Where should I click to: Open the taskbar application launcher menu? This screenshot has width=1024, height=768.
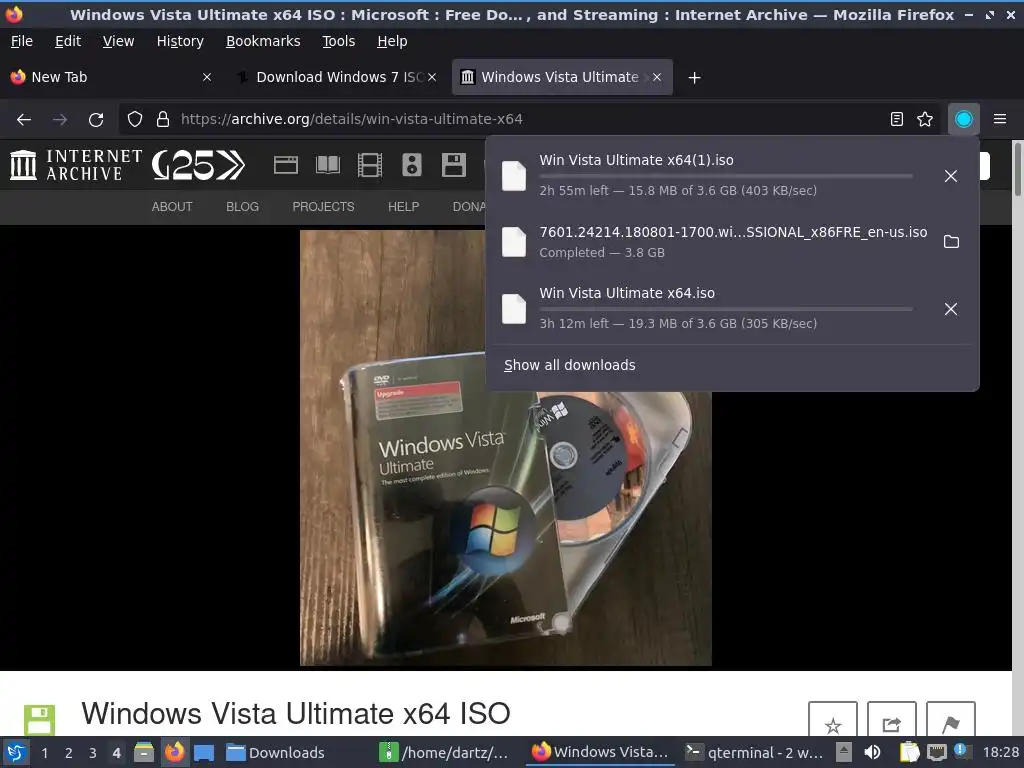(x=16, y=753)
